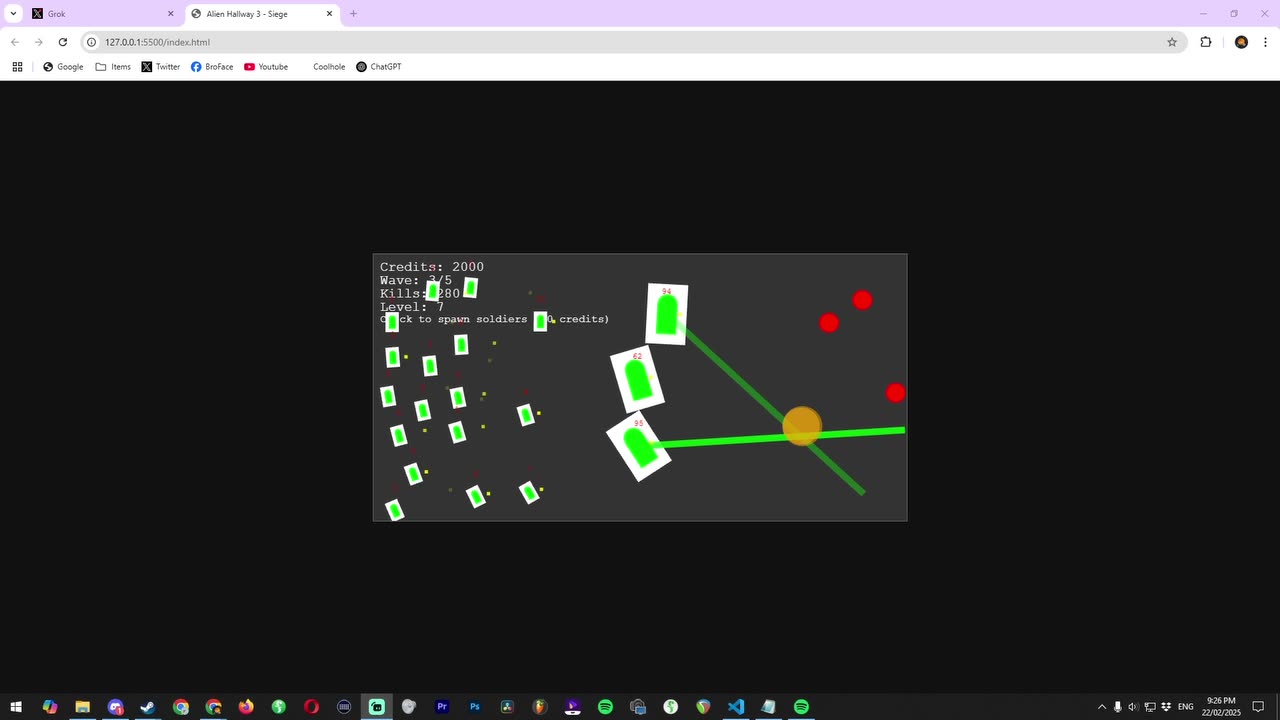Screen dimensions: 1280x720
Task: Open the Windows Start menu
Action: (x=16, y=707)
